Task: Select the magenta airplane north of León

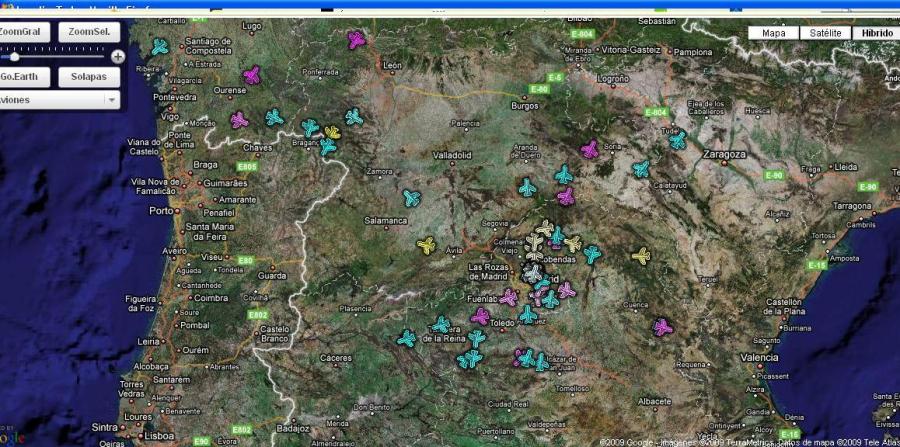Action: (357, 40)
